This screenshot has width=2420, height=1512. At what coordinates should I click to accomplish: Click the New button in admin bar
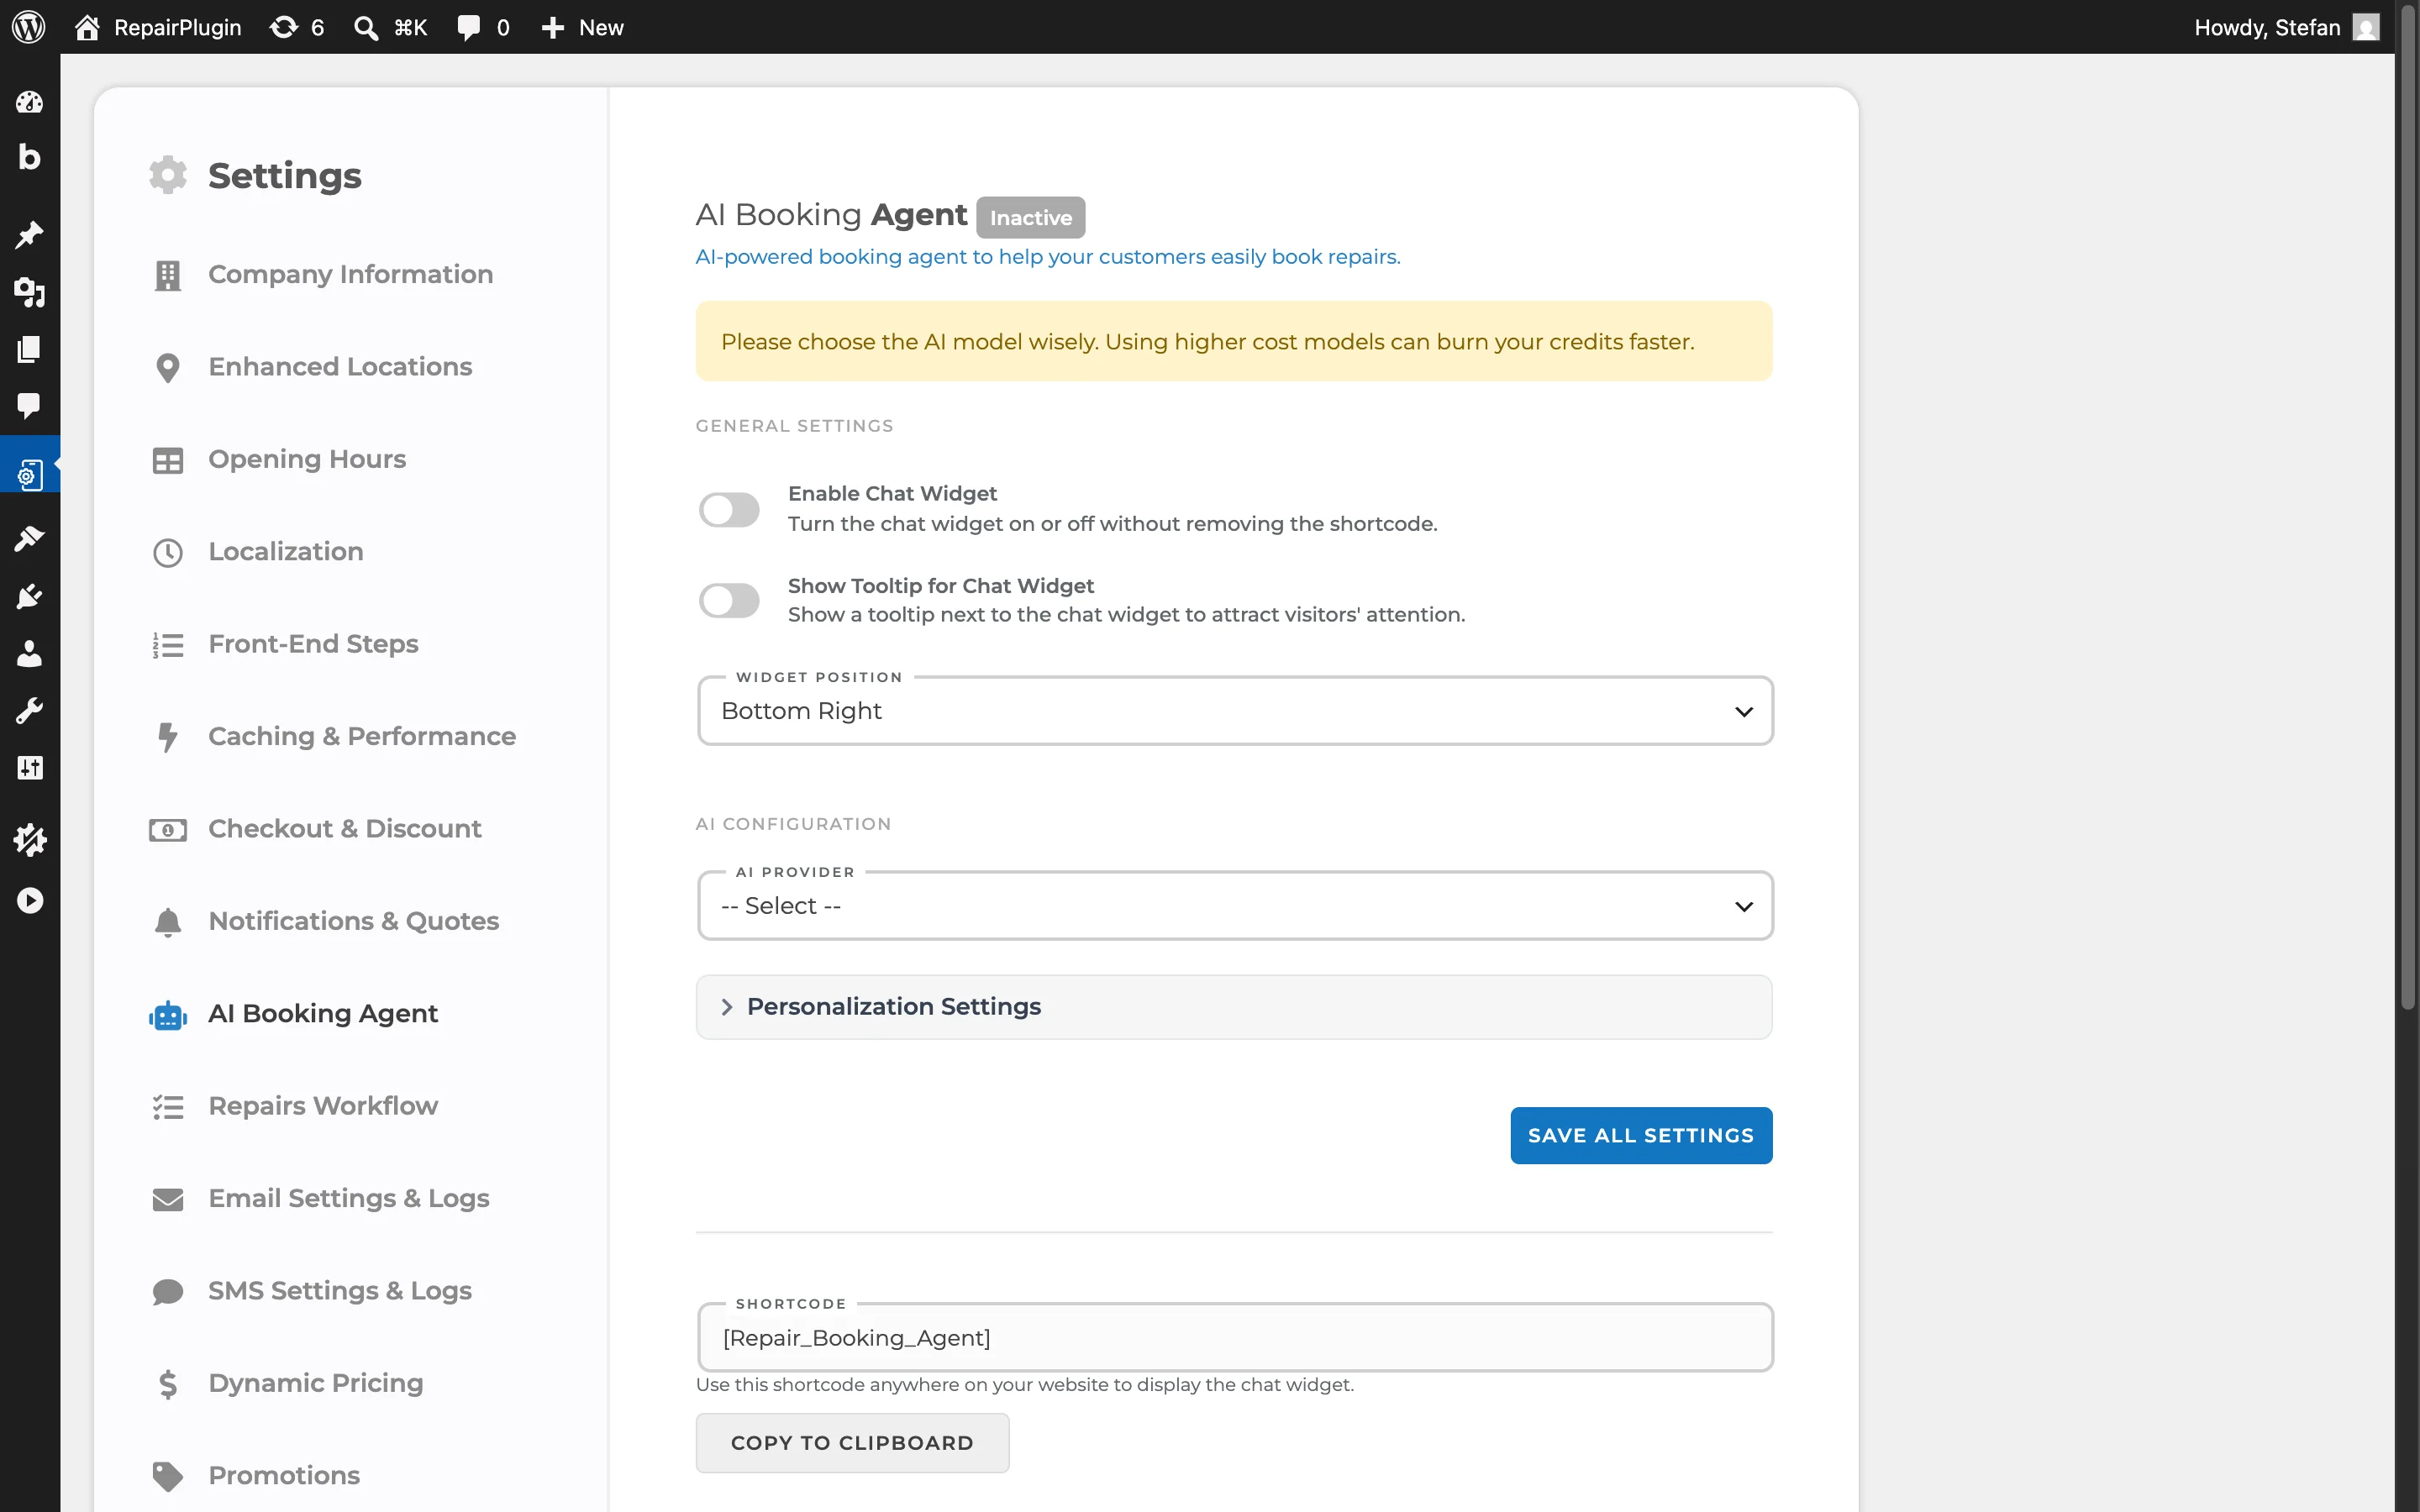click(582, 27)
